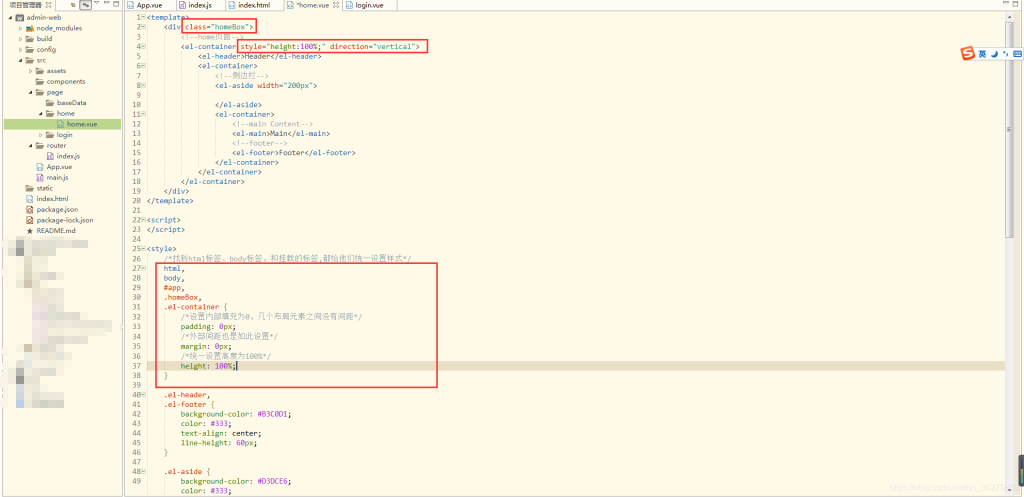Expand the node_modules folder

coord(20,28)
